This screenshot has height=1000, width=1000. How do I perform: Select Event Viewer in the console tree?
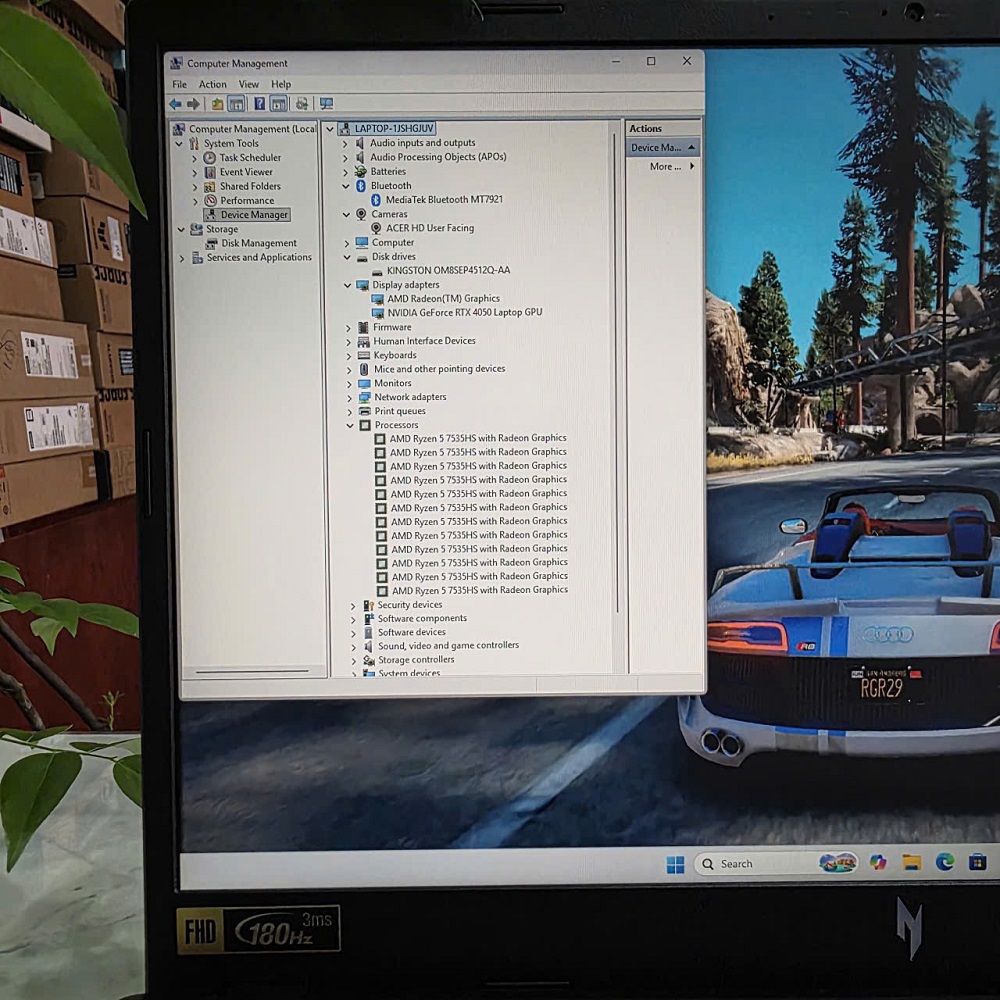coord(246,172)
